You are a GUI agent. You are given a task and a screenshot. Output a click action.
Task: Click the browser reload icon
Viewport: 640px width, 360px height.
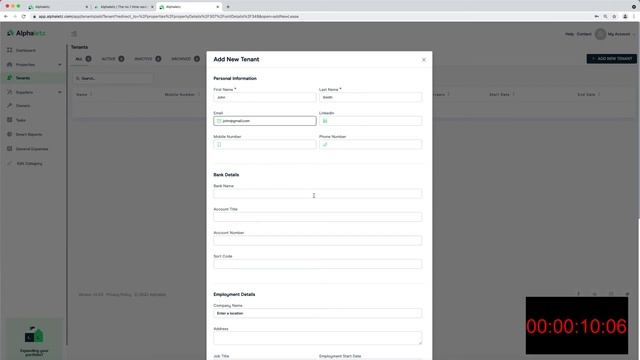point(23,16)
